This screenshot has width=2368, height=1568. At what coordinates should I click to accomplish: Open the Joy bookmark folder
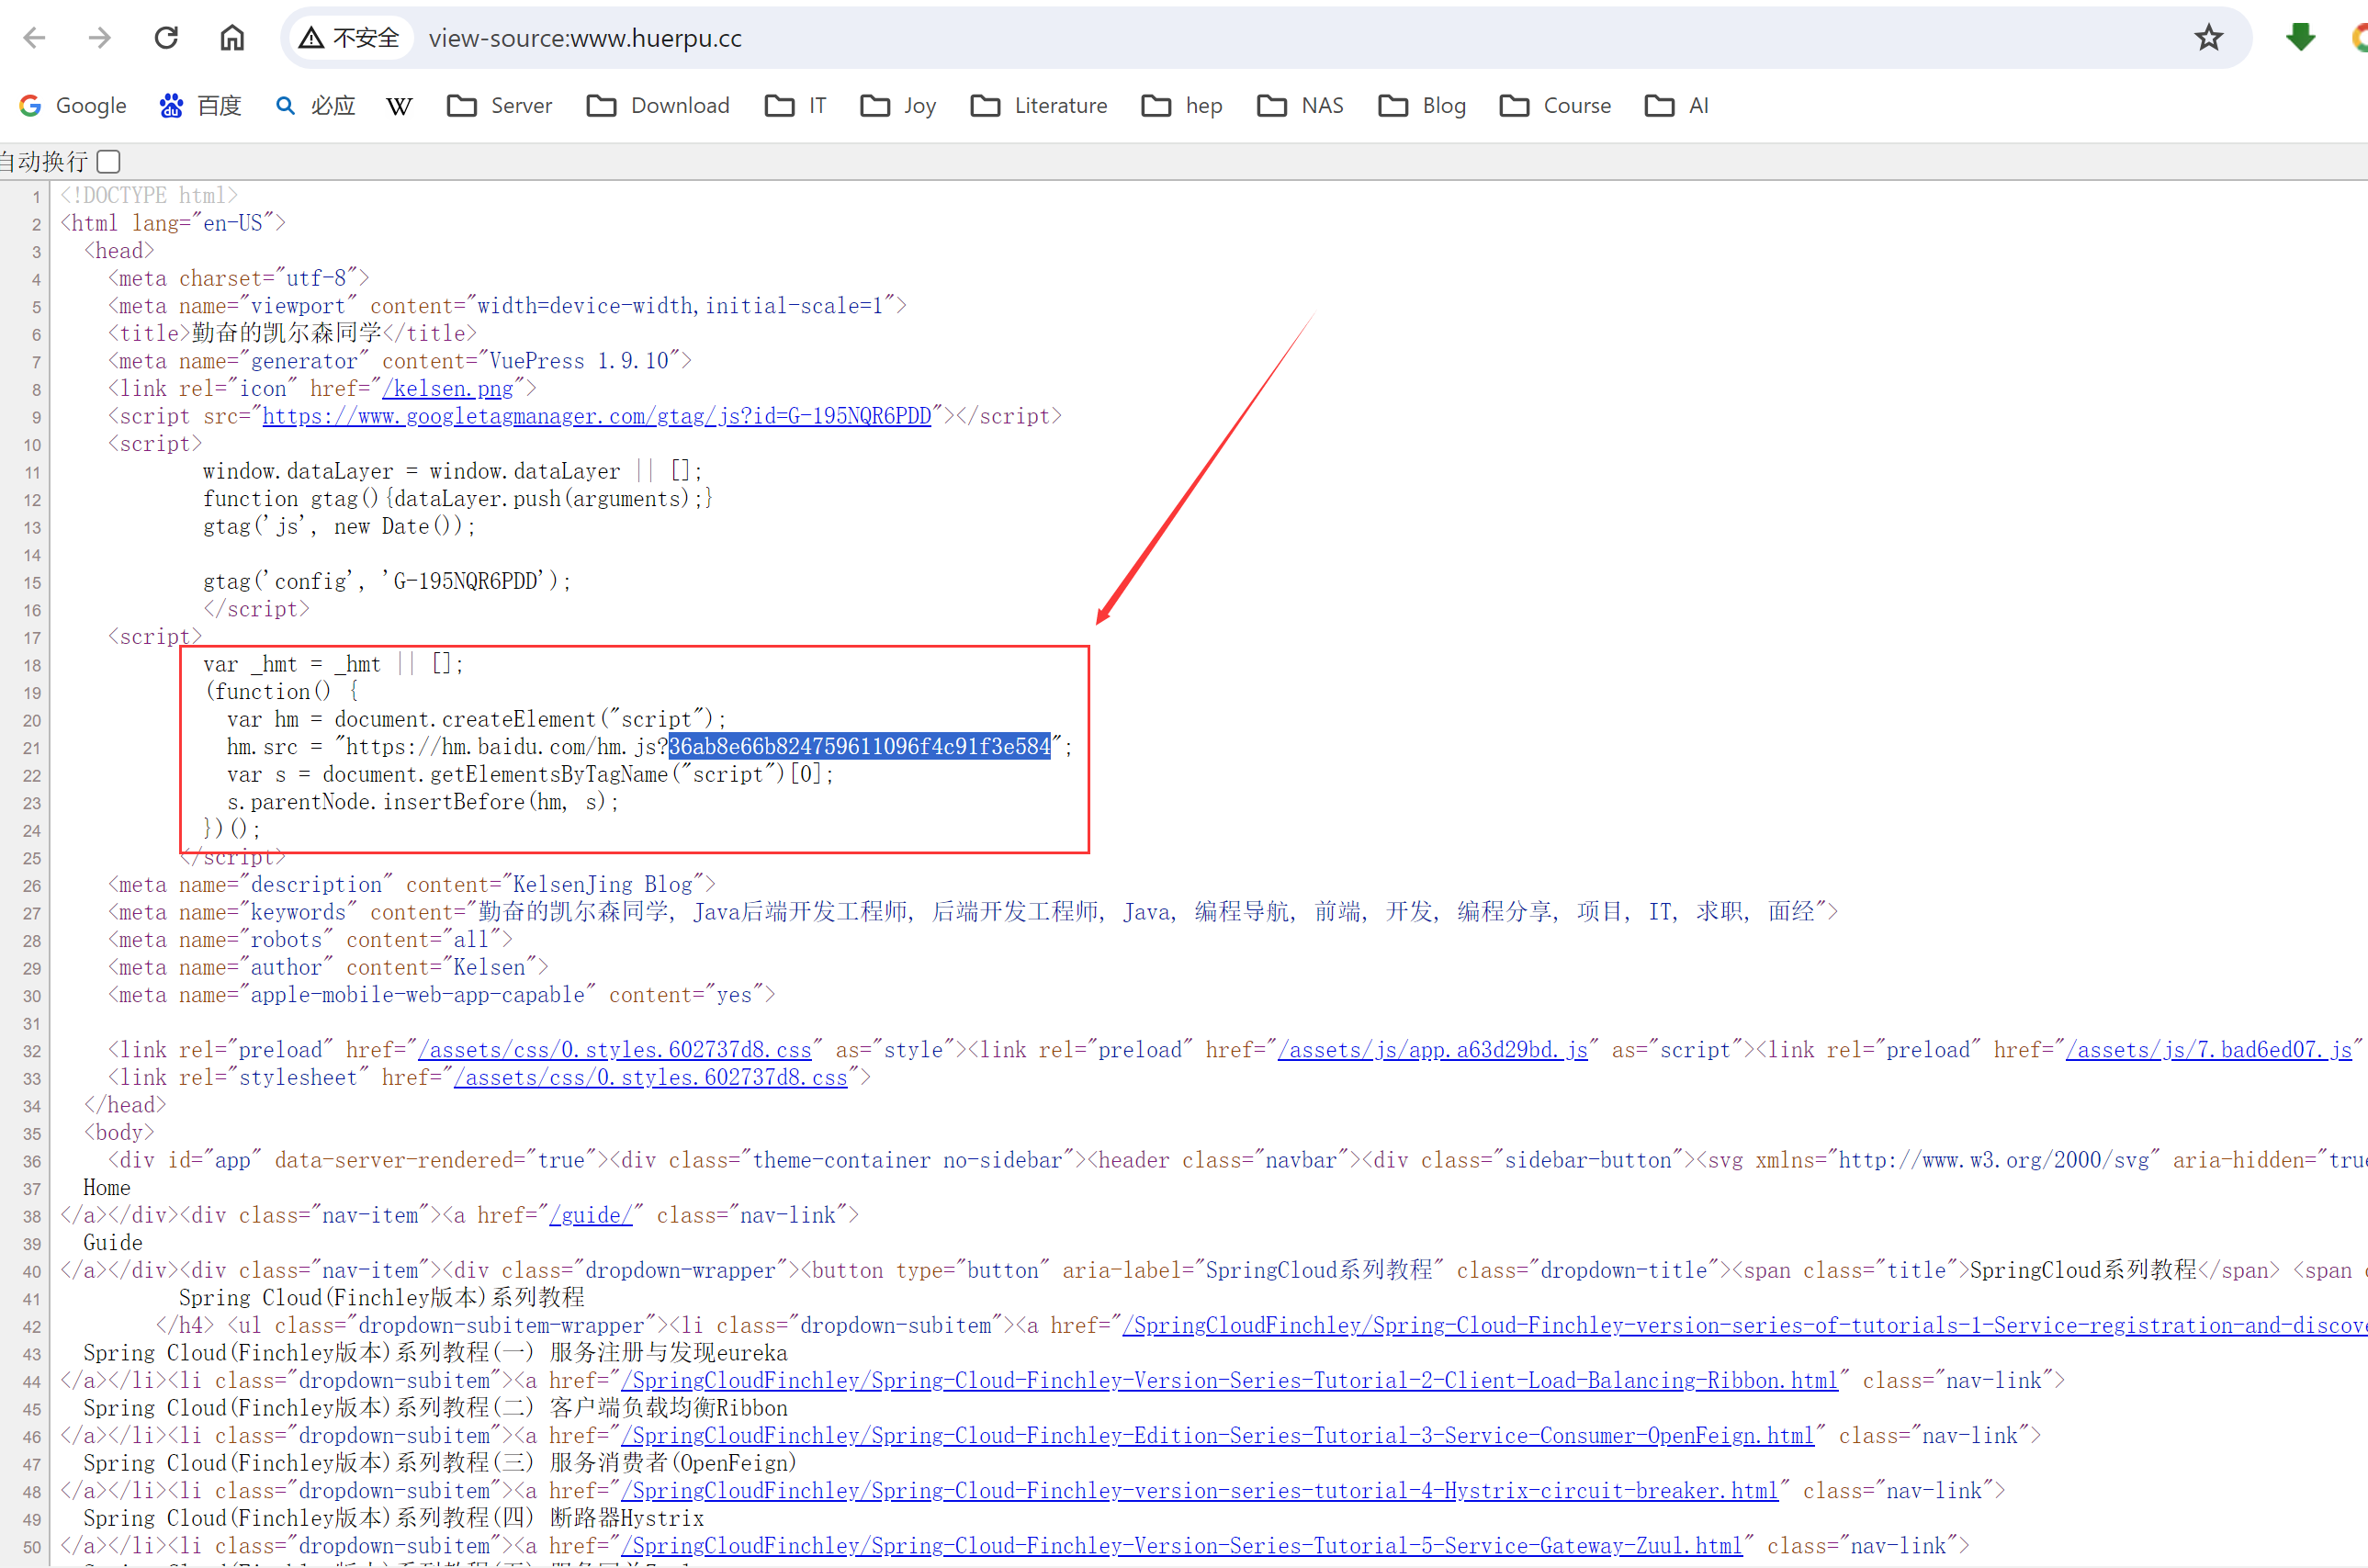pos(898,106)
